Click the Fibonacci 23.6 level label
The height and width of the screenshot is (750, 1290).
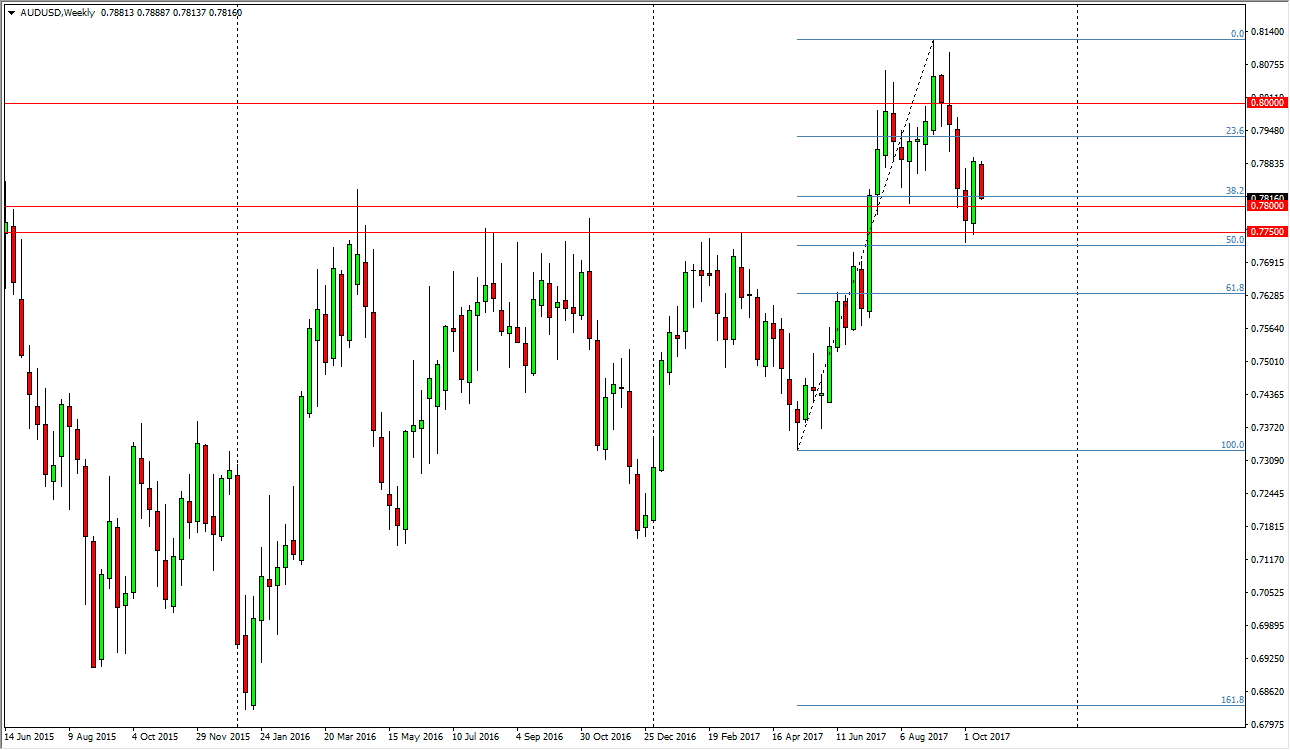(x=1235, y=131)
